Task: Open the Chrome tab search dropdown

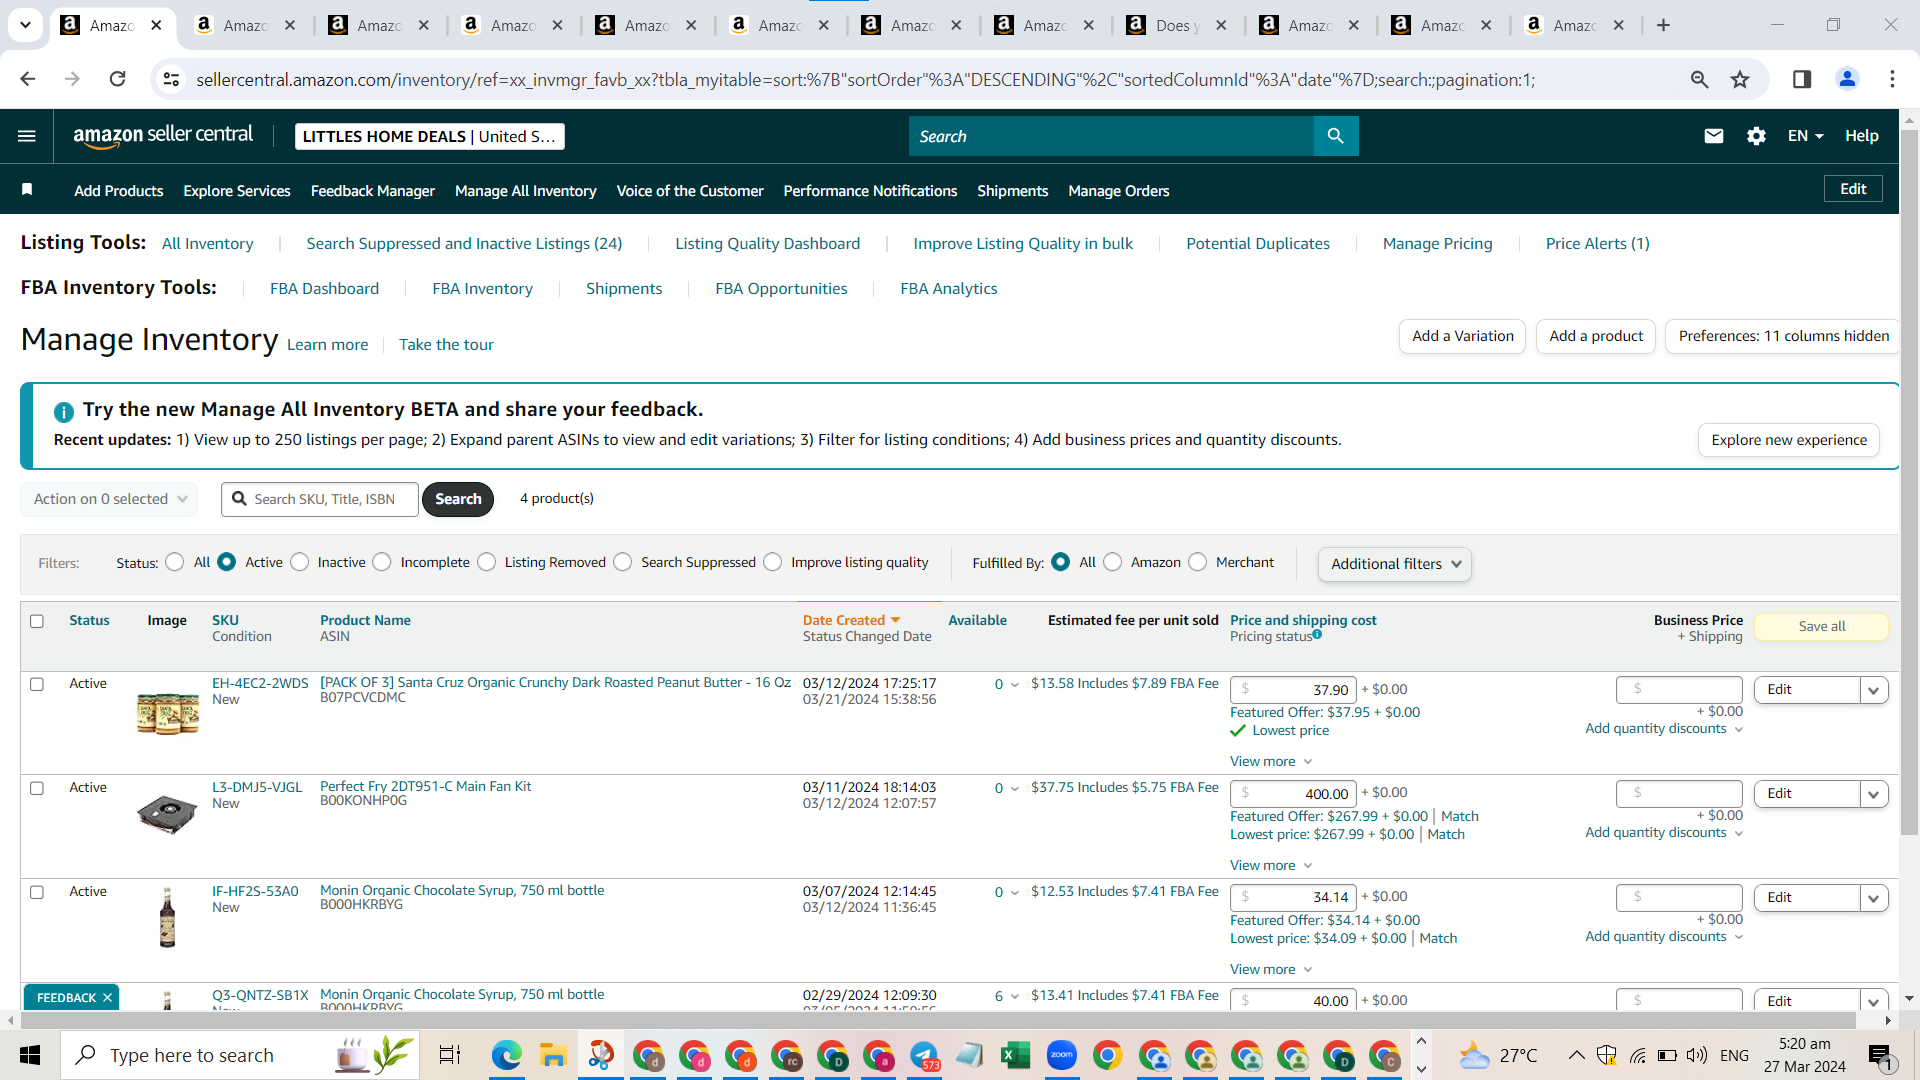Action: (25, 25)
